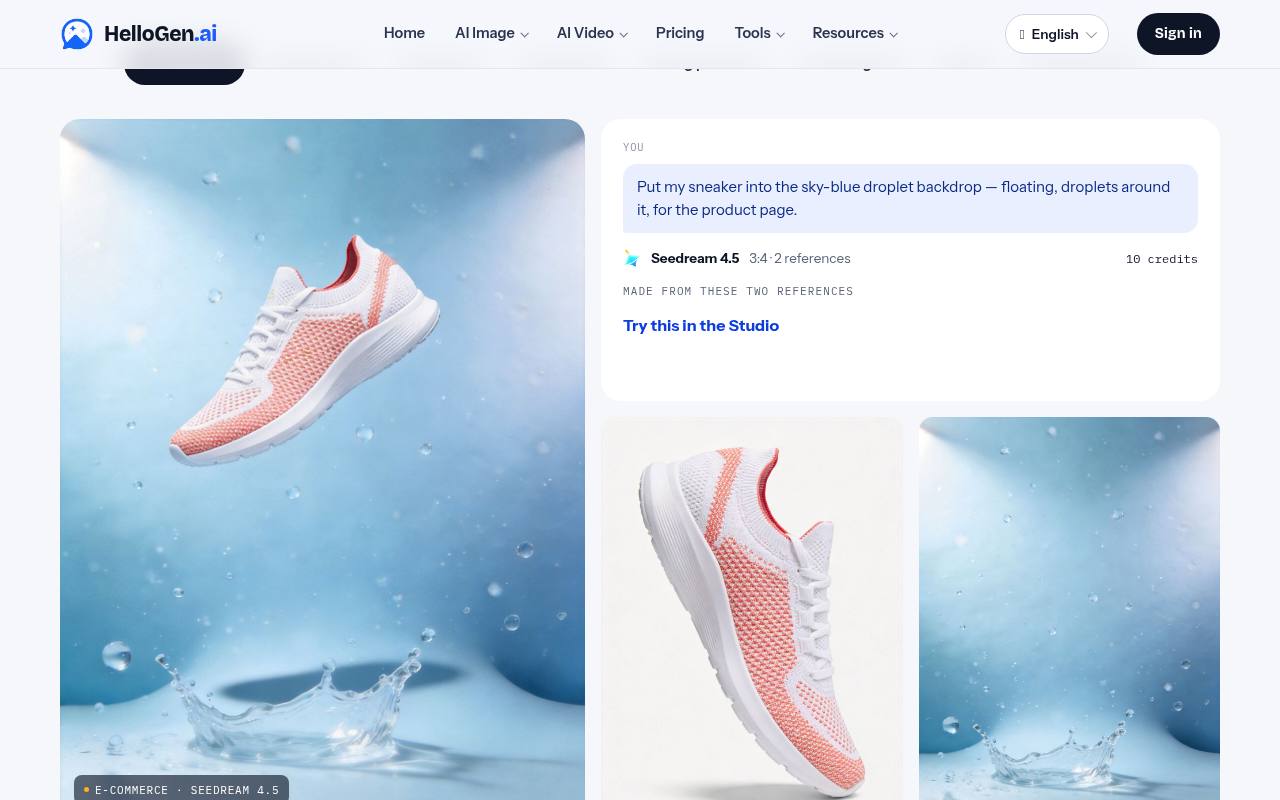Expand the AI Video dropdown chevron
Viewport: 1280px width, 800px height.
[x=623, y=35]
